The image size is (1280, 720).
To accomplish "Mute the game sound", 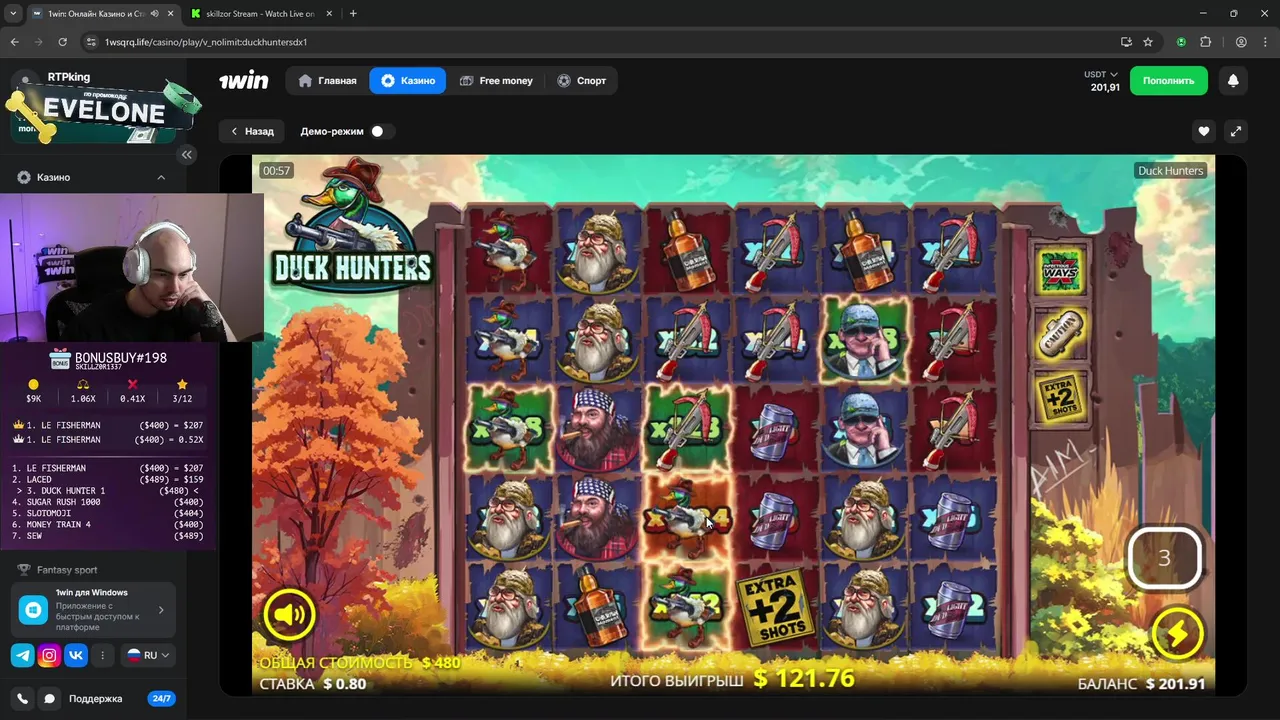I will point(289,614).
